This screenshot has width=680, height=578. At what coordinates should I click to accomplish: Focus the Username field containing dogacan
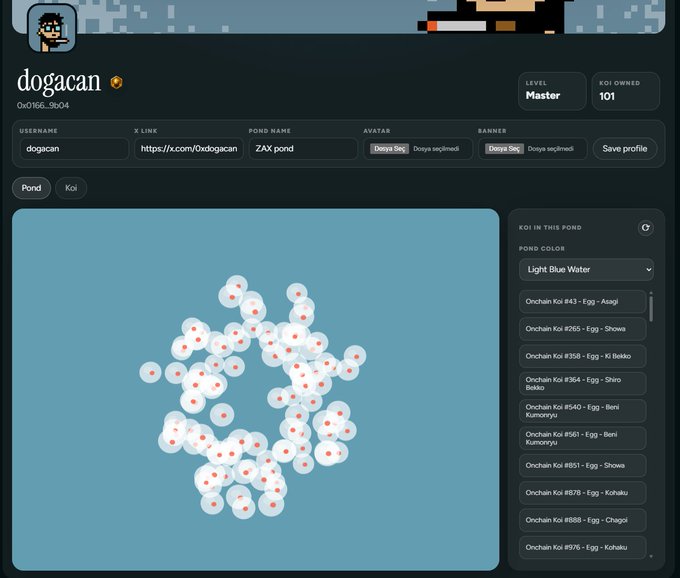[x=74, y=149]
